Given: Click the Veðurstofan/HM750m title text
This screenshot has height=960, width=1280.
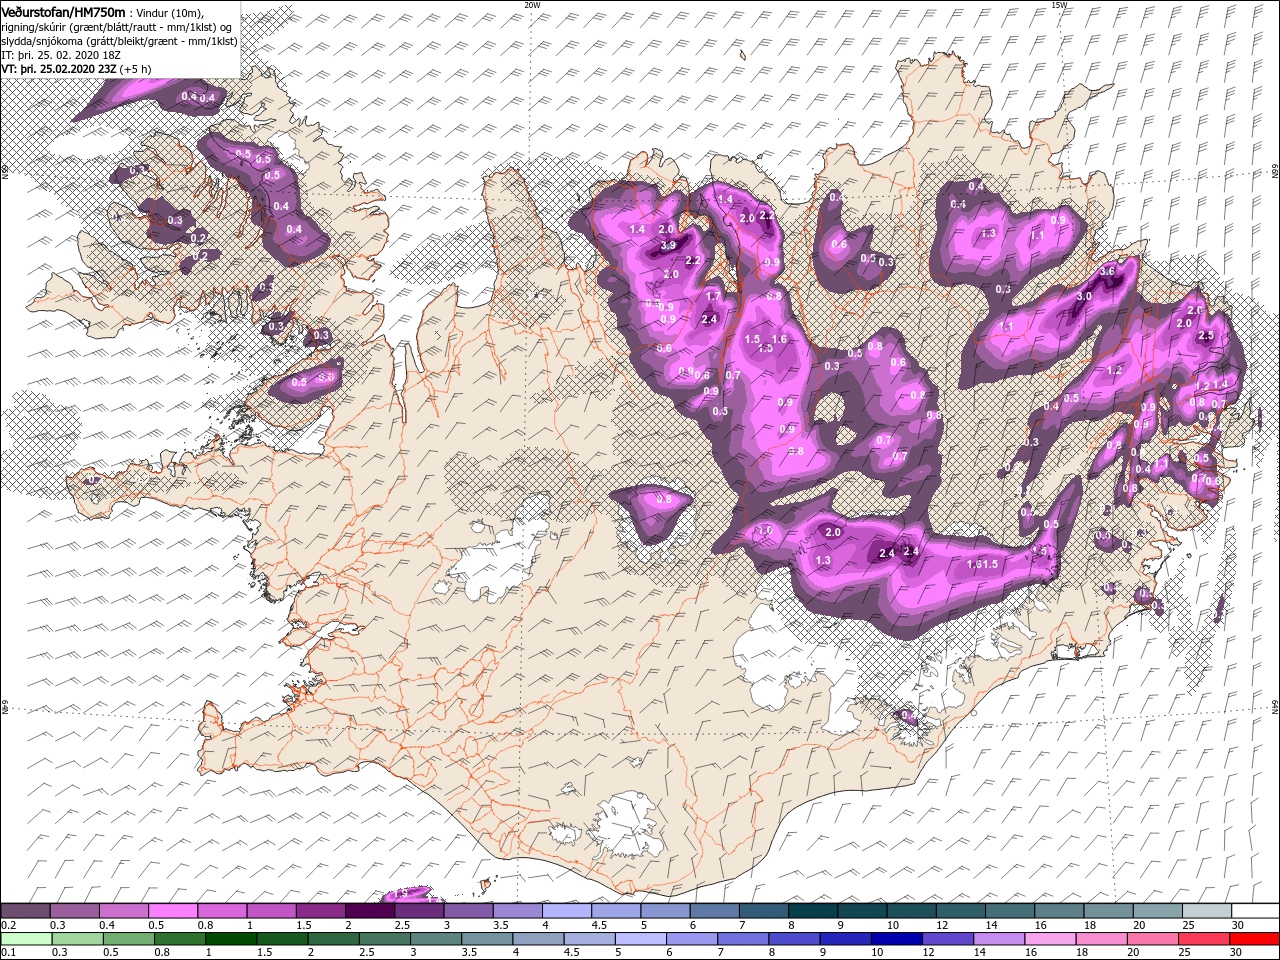Looking at the screenshot, I should pyautogui.click(x=63, y=11).
